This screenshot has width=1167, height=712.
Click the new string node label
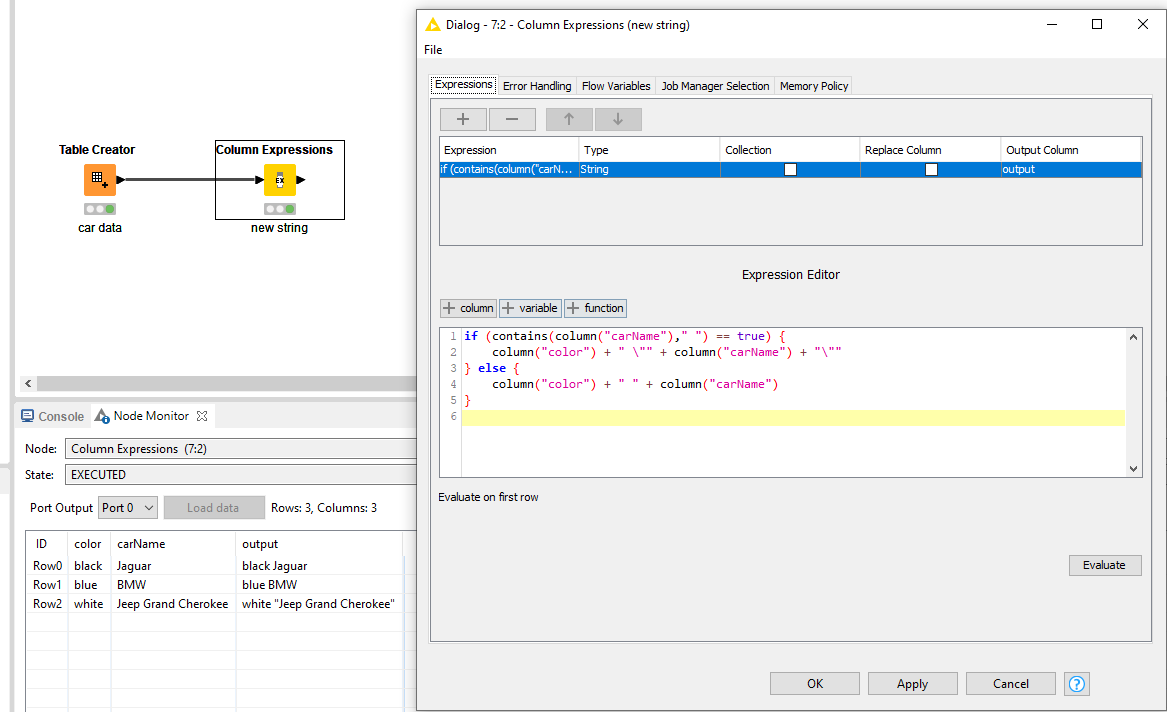point(279,228)
